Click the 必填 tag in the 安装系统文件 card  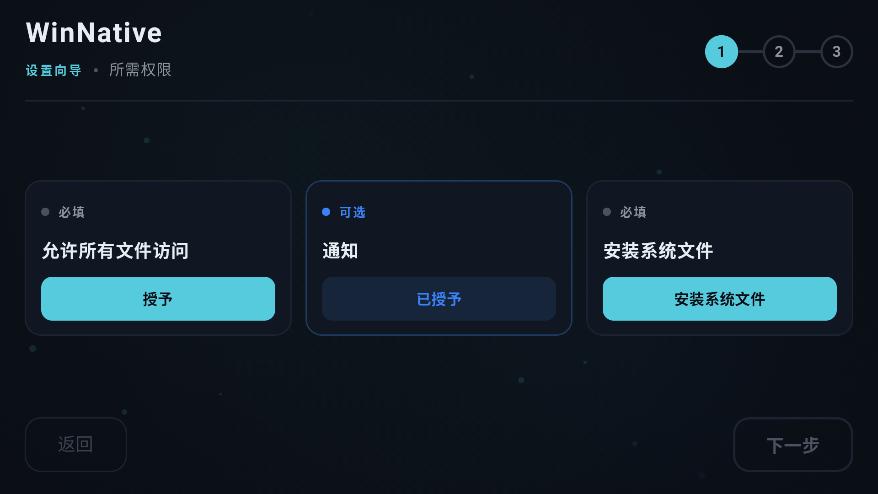click(x=633, y=212)
